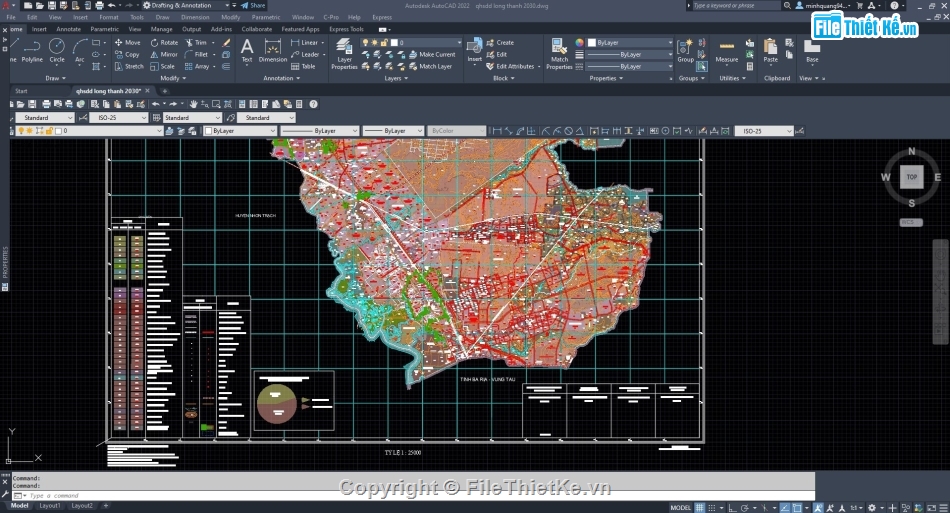The width and height of the screenshot is (950, 513).
Task: Click the Fillet tool
Action: [197, 55]
